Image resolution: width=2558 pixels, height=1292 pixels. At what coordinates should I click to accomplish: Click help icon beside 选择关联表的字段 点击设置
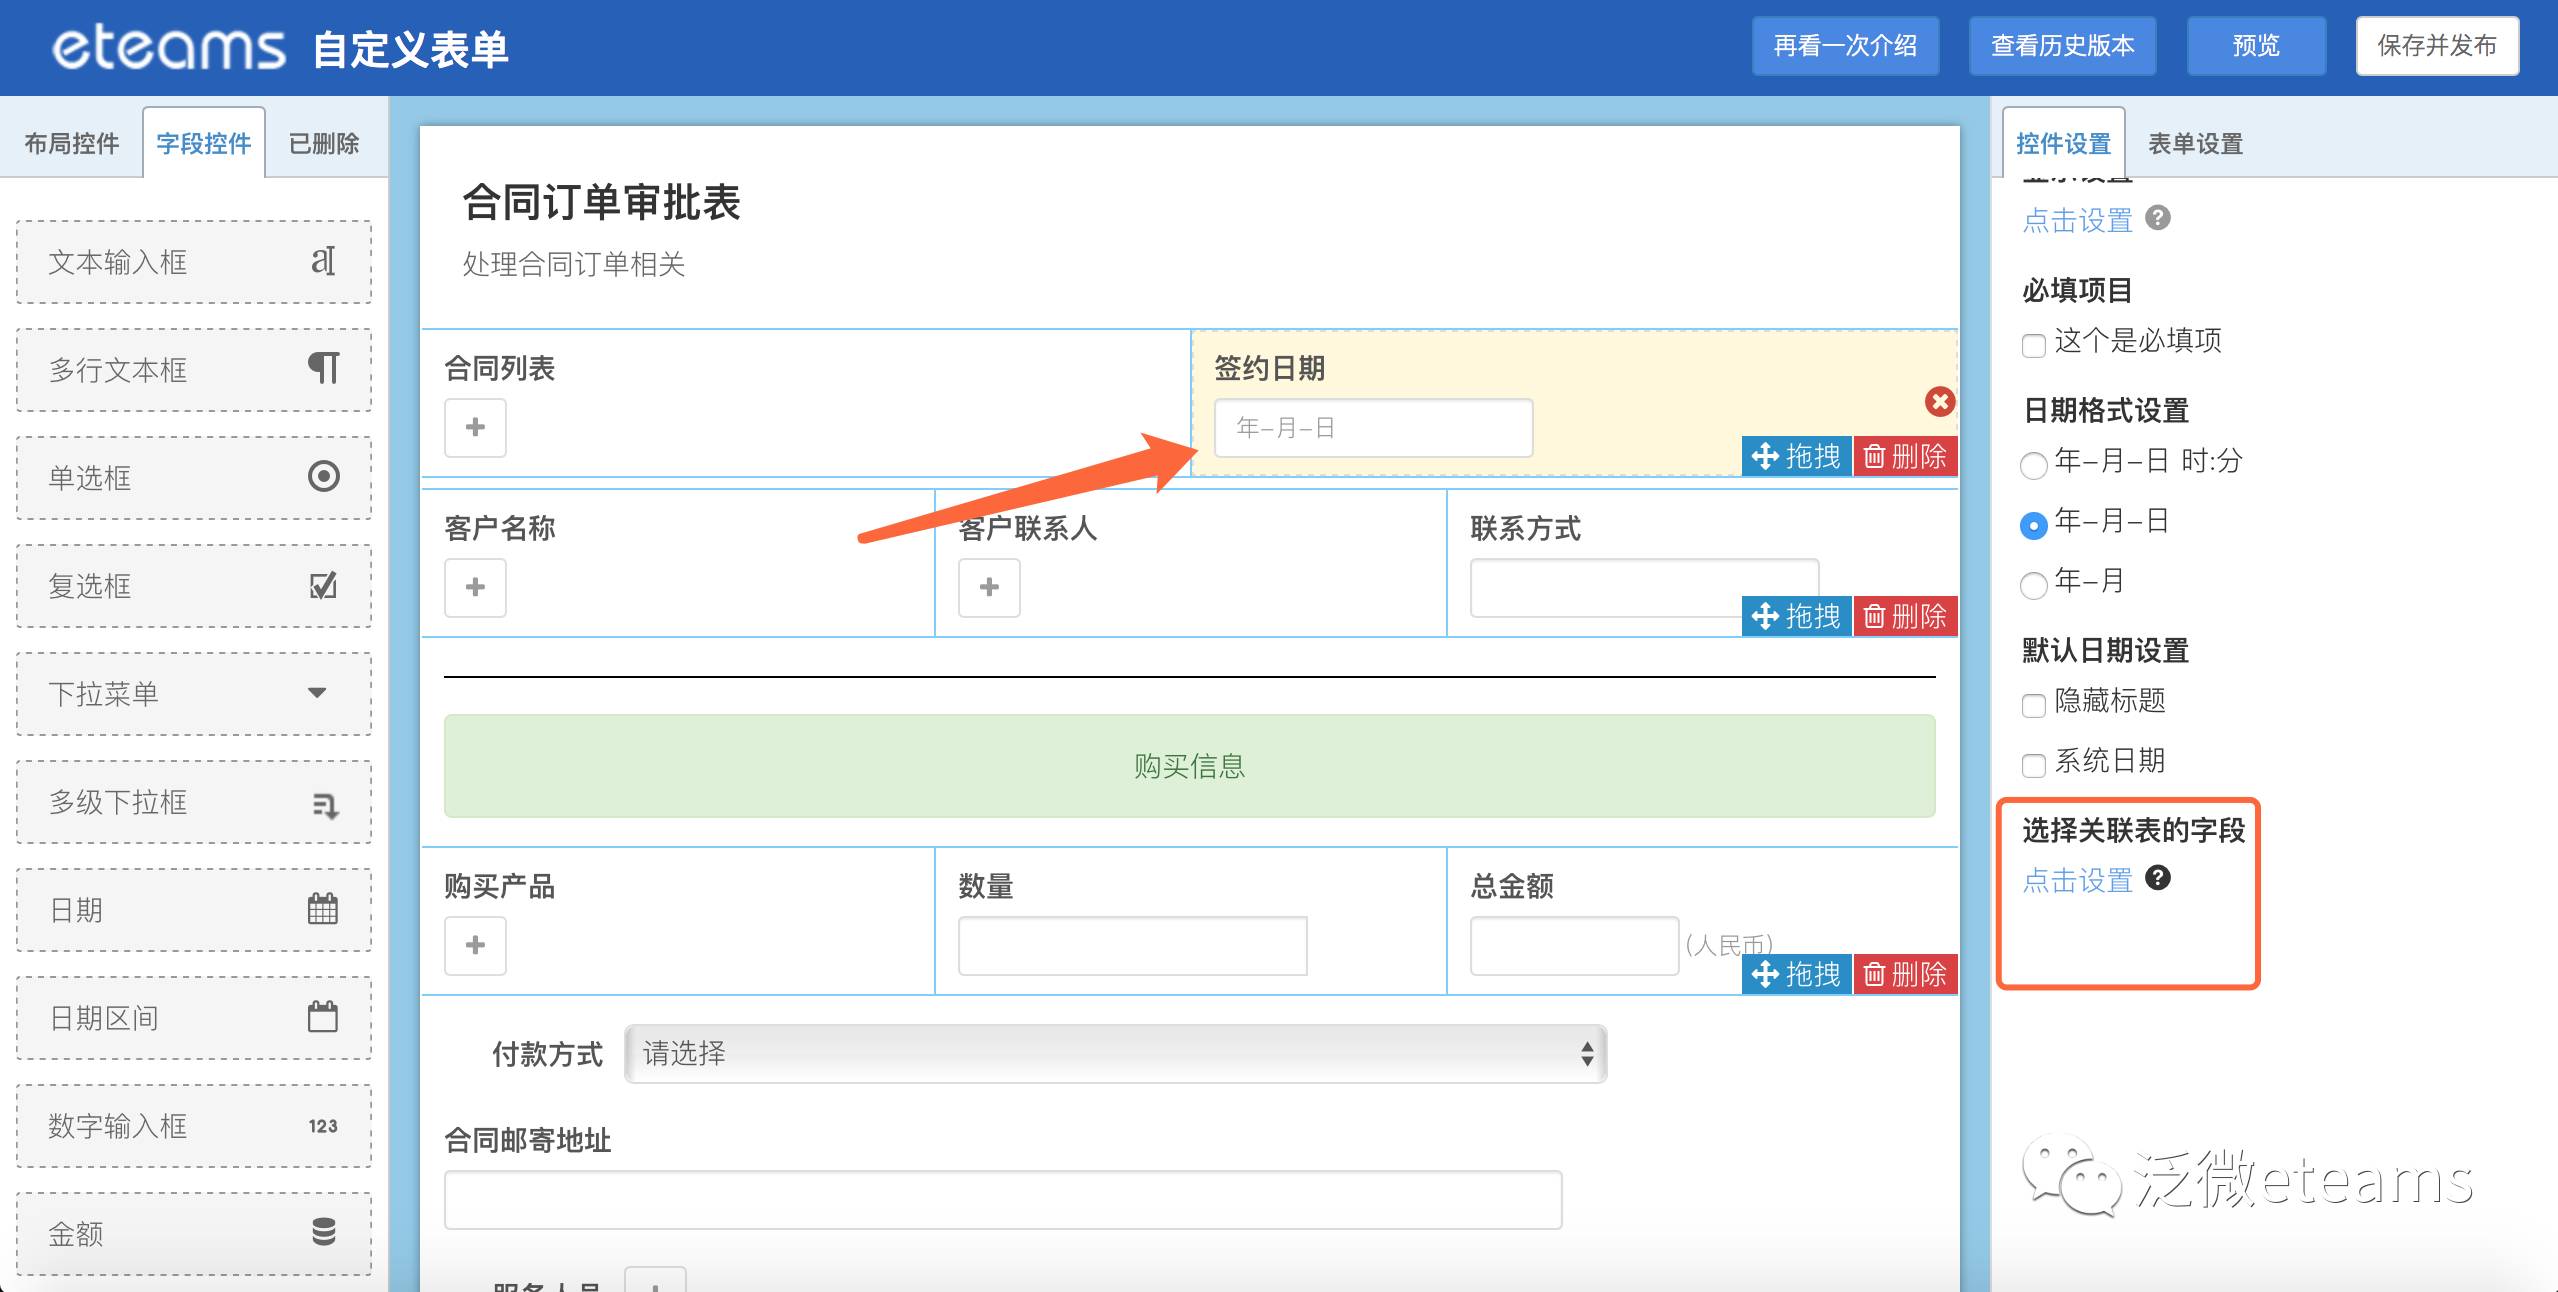(2158, 878)
